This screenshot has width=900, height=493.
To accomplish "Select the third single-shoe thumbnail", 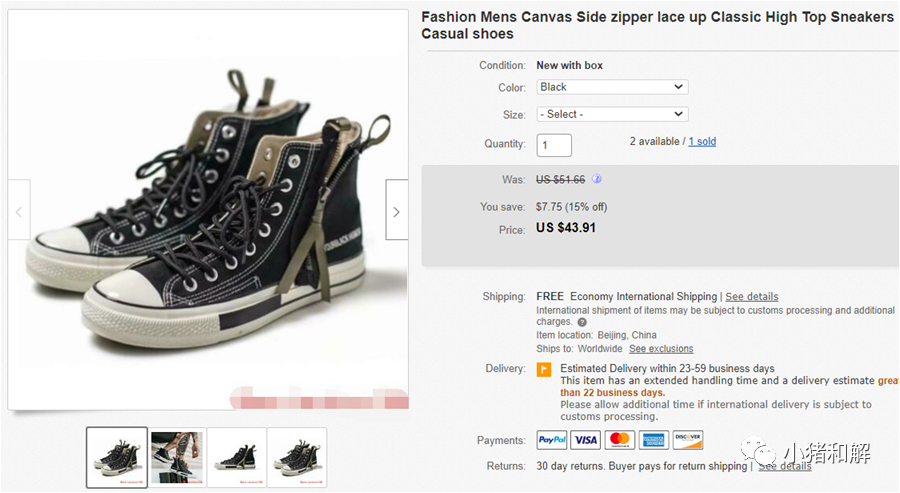I will [x=237, y=458].
